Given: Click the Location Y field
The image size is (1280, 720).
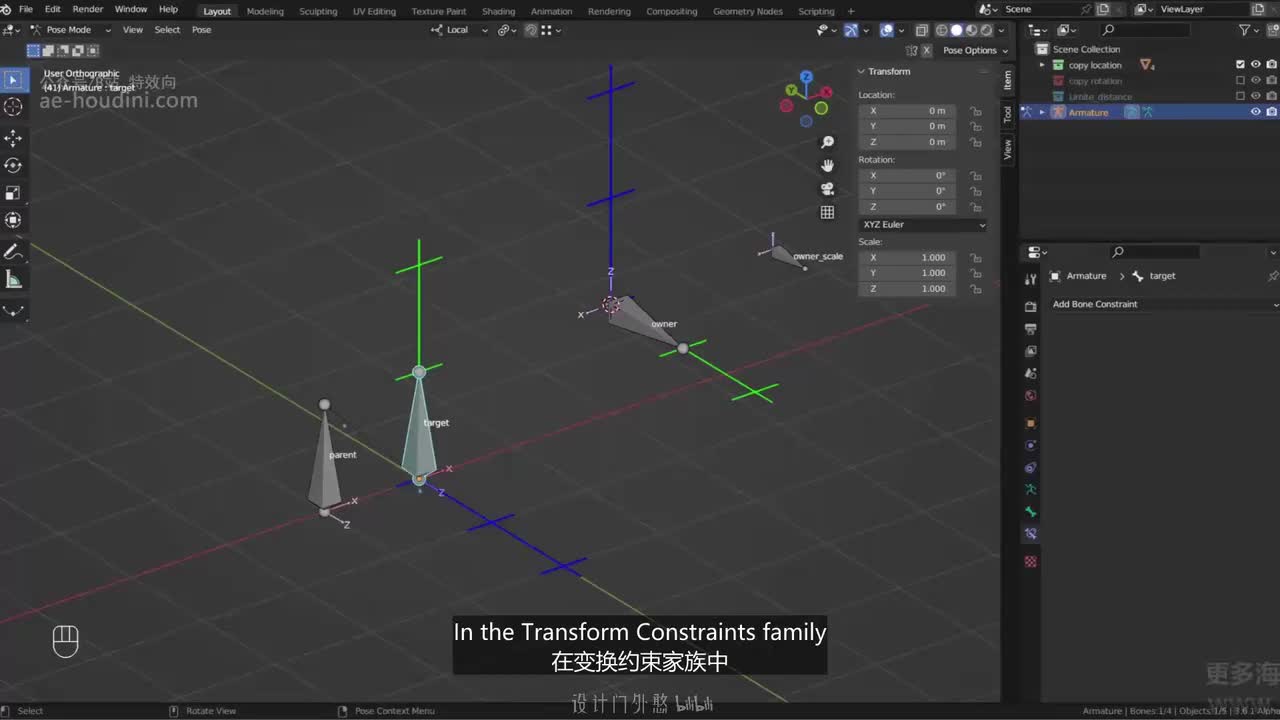Looking at the screenshot, I should pos(909,126).
